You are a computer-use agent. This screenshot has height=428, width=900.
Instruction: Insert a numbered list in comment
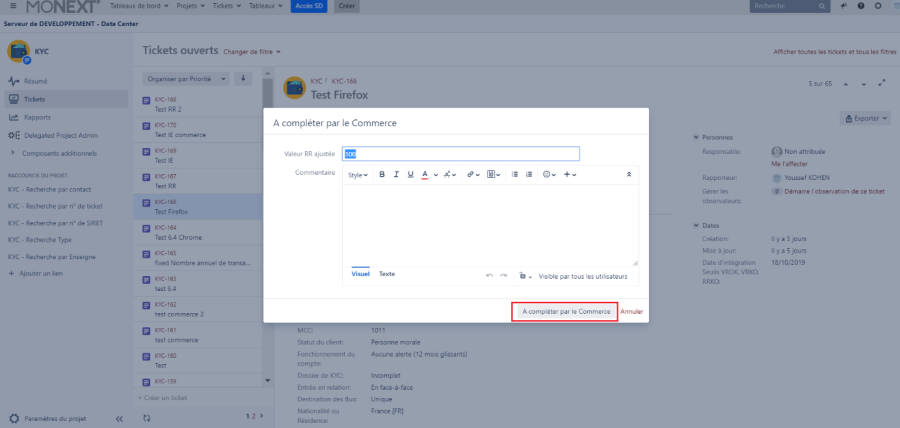point(529,174)
